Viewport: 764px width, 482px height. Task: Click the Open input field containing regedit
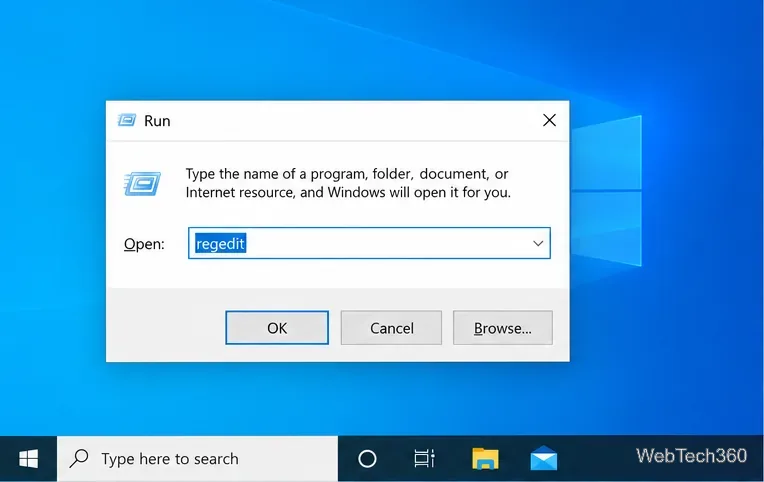click(369, 243)
